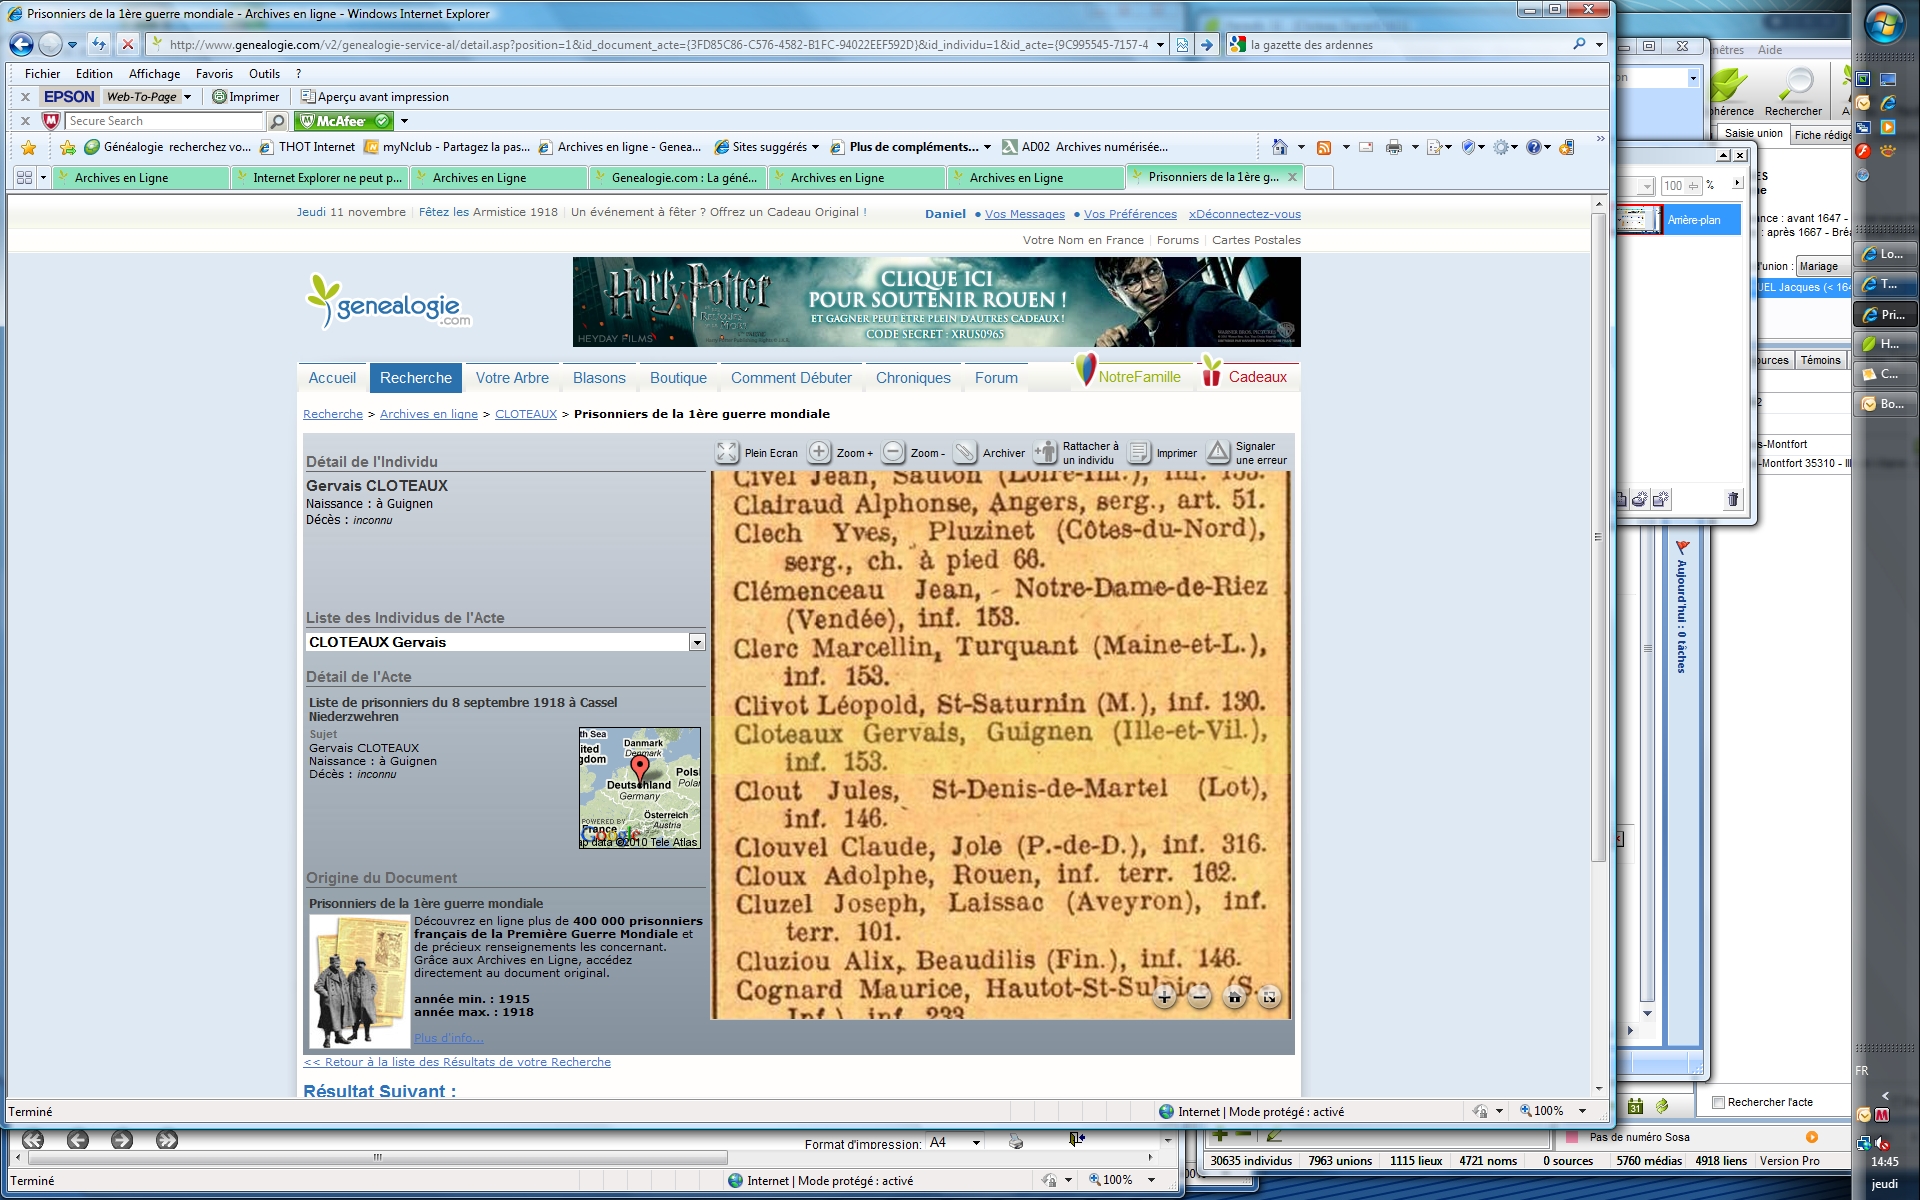Open the Affichage menu
Screen dimensions: 1920x1200
pyautogui.click(x=154, y=73)
